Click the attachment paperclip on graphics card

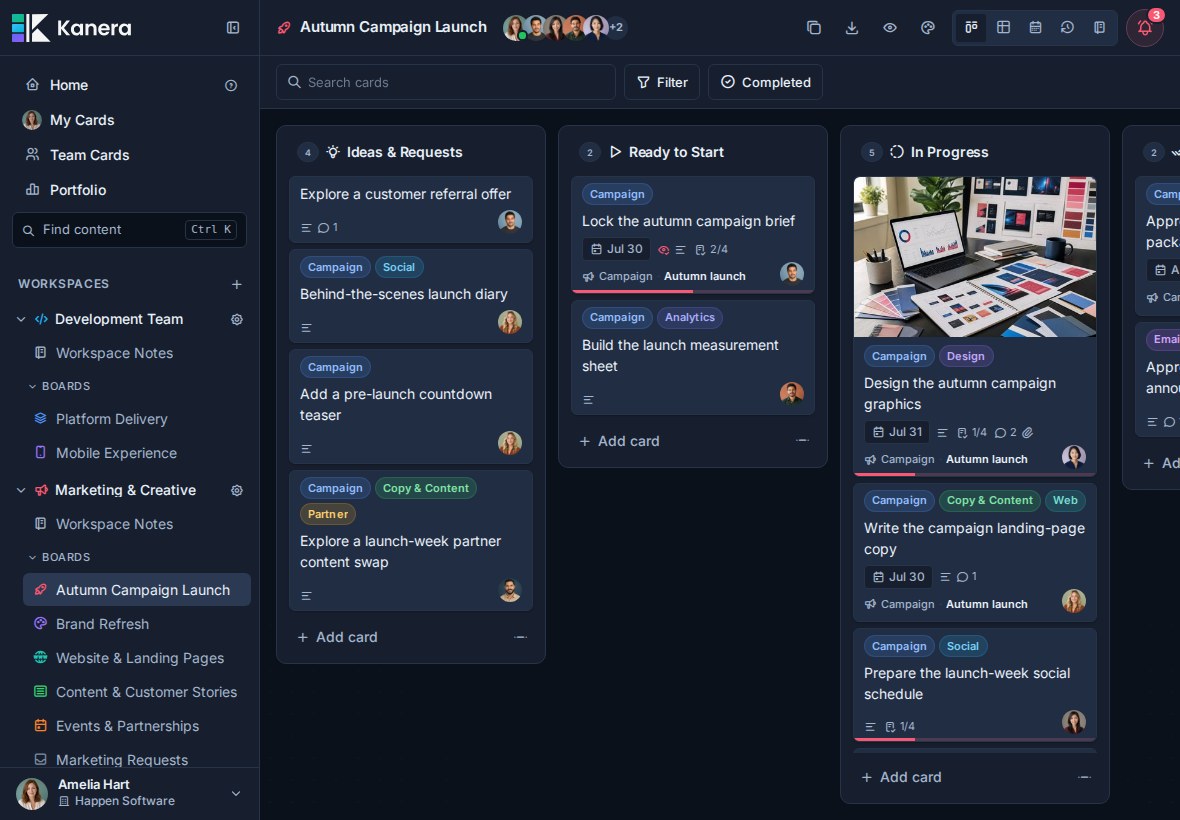coord(1027,433)
